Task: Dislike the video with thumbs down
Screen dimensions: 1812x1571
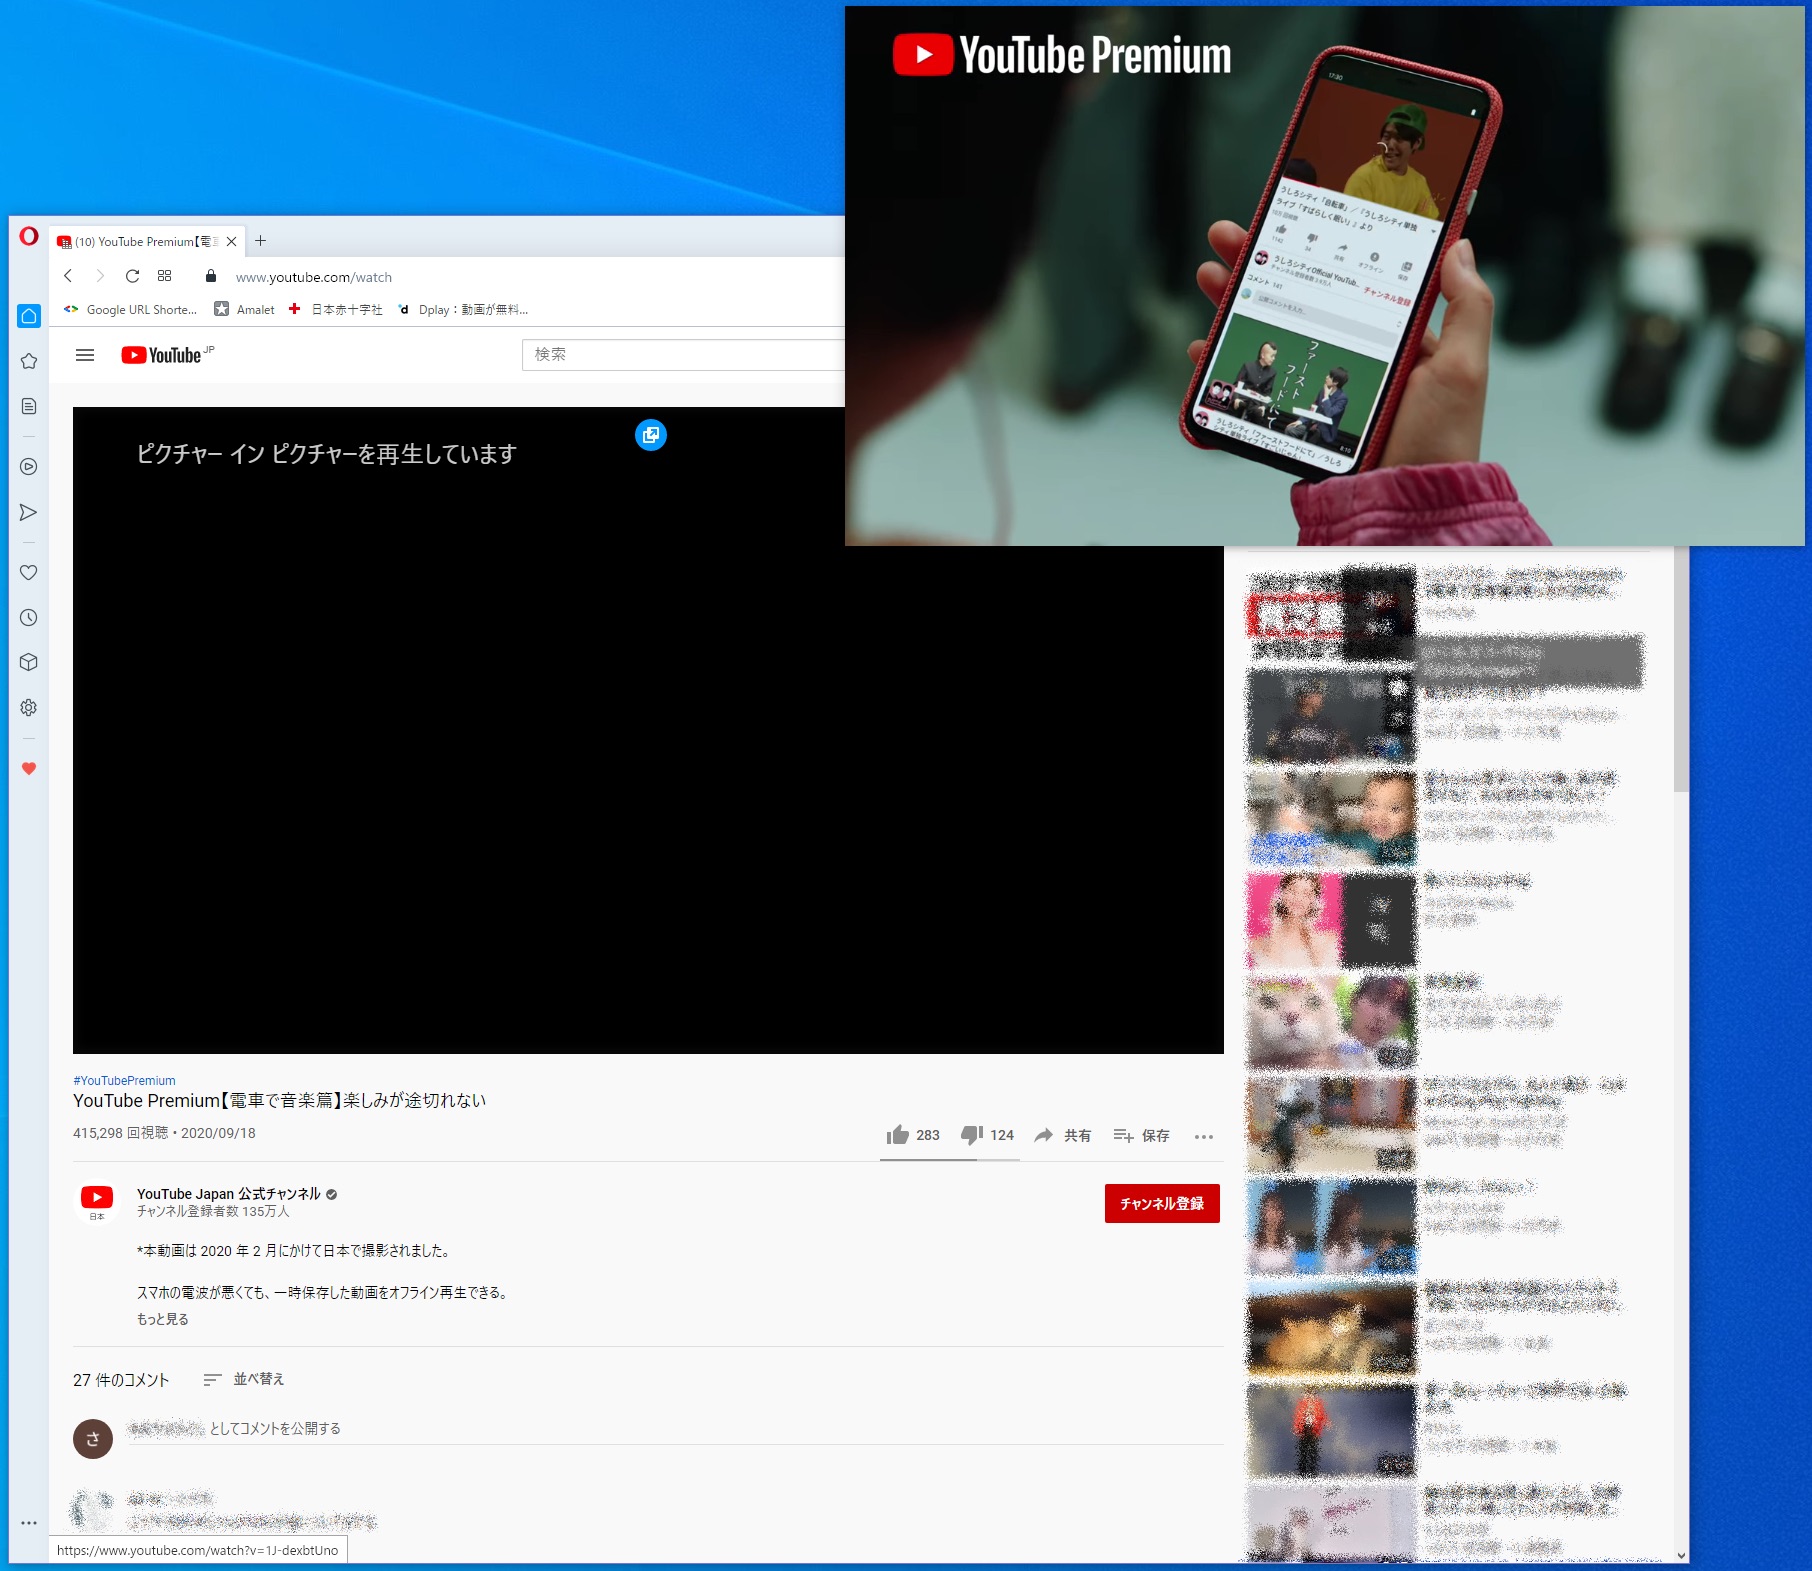Action: 987,1135
